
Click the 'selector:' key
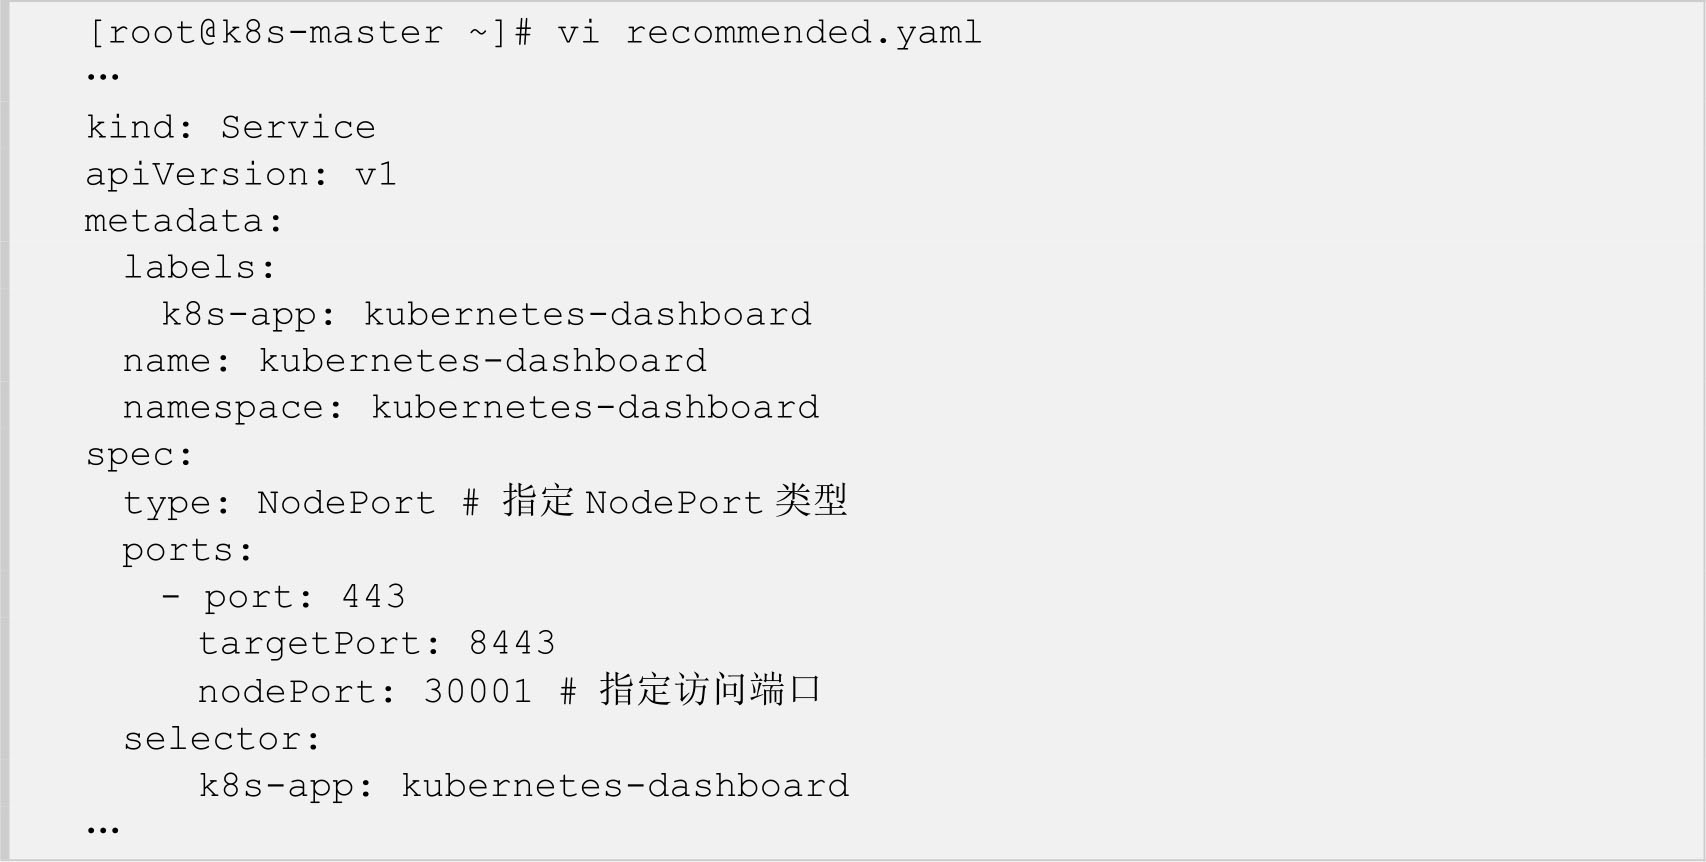tap(222, 739)
